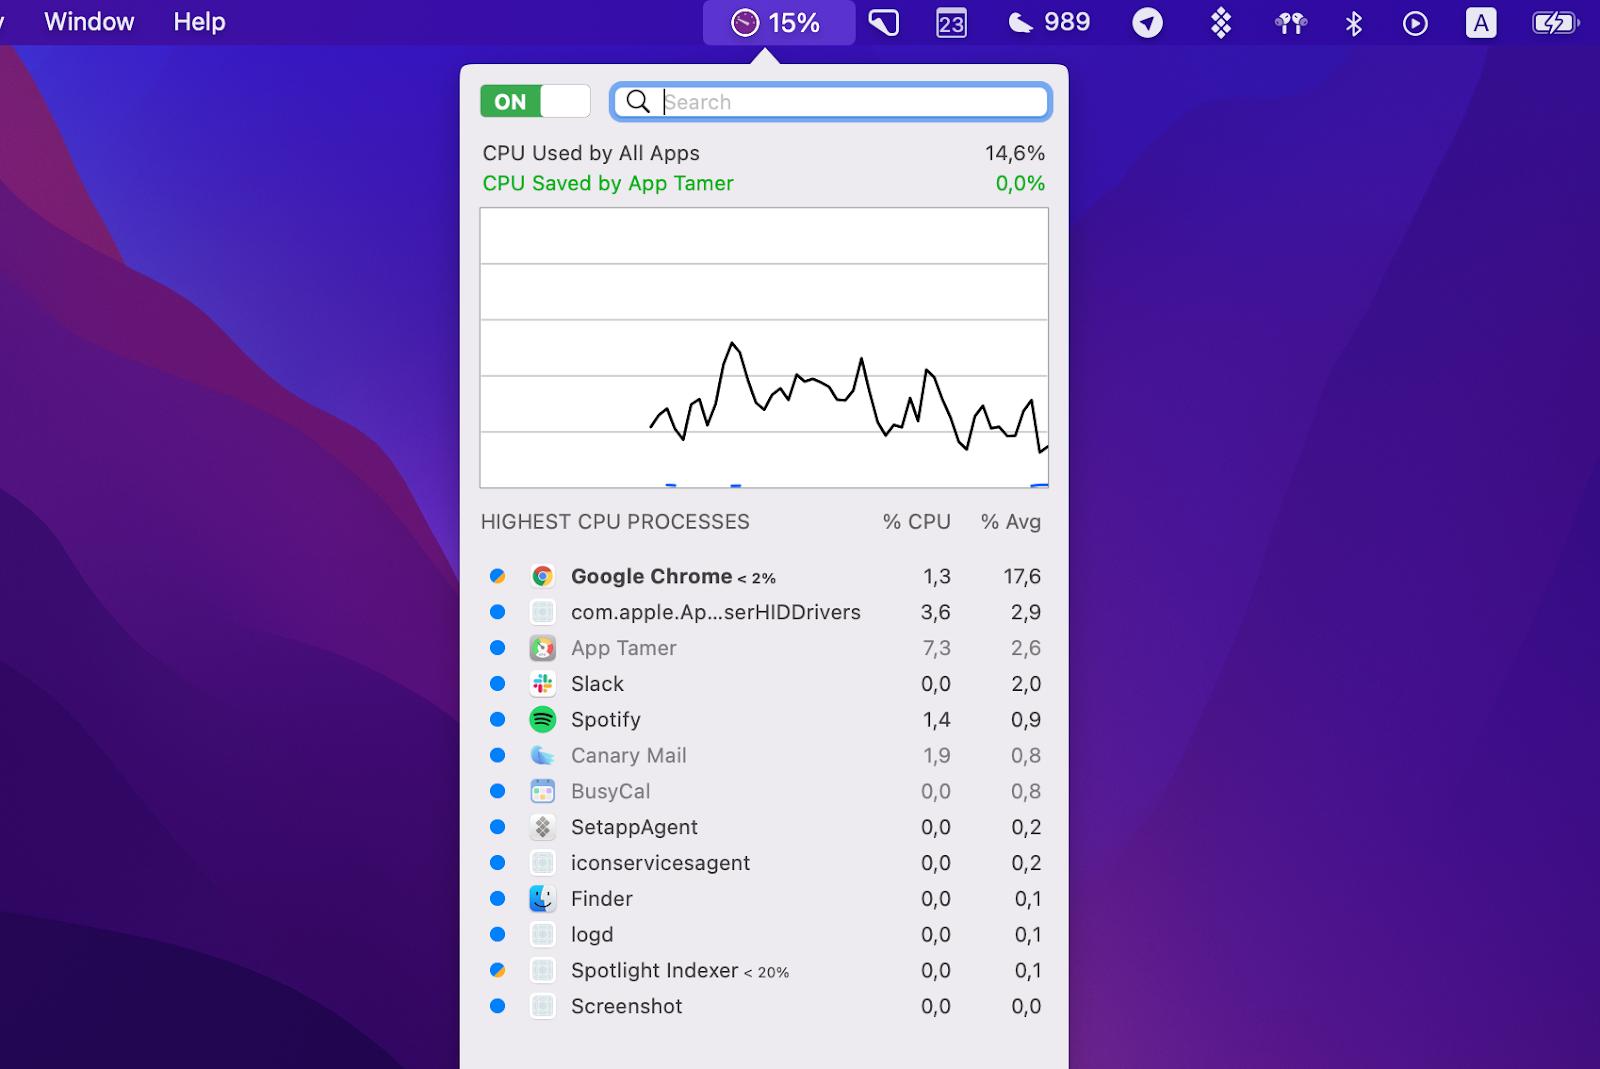This screenshot has width=1600, height=1069.
Task: Sort by the % CPU column header
Action: [916, 522]
